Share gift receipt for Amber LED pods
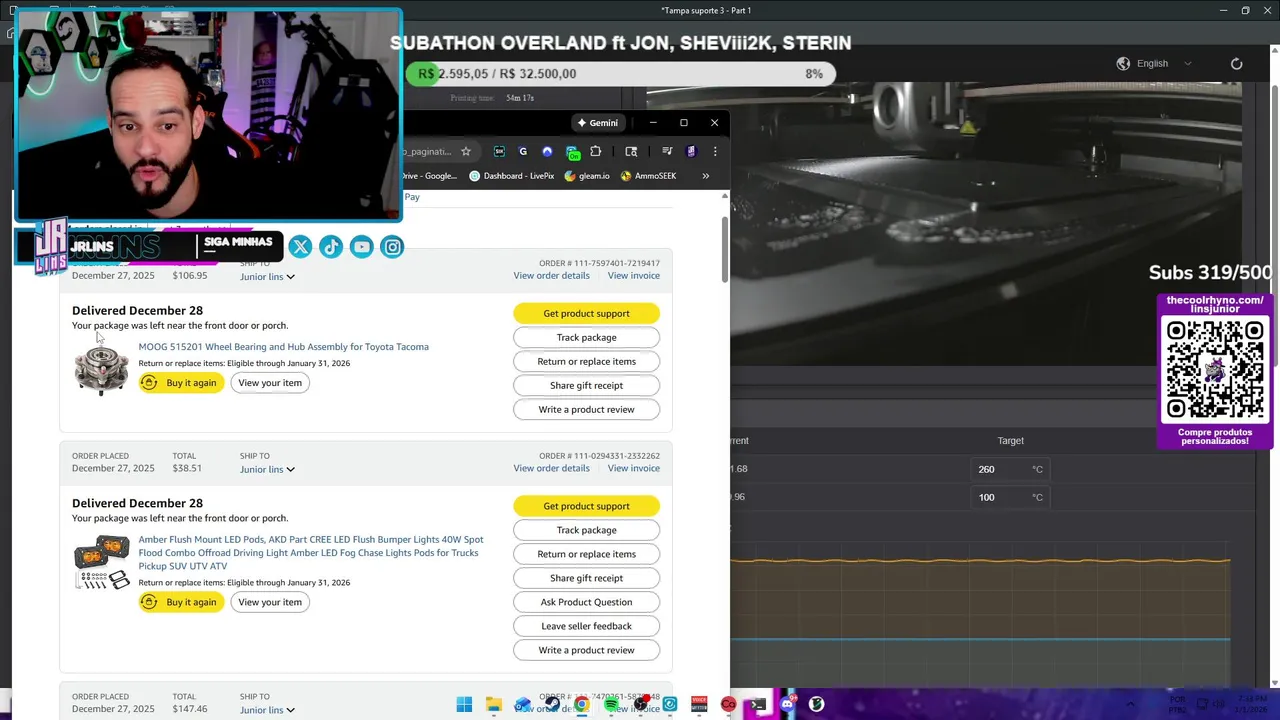 [x=586, y=578]
